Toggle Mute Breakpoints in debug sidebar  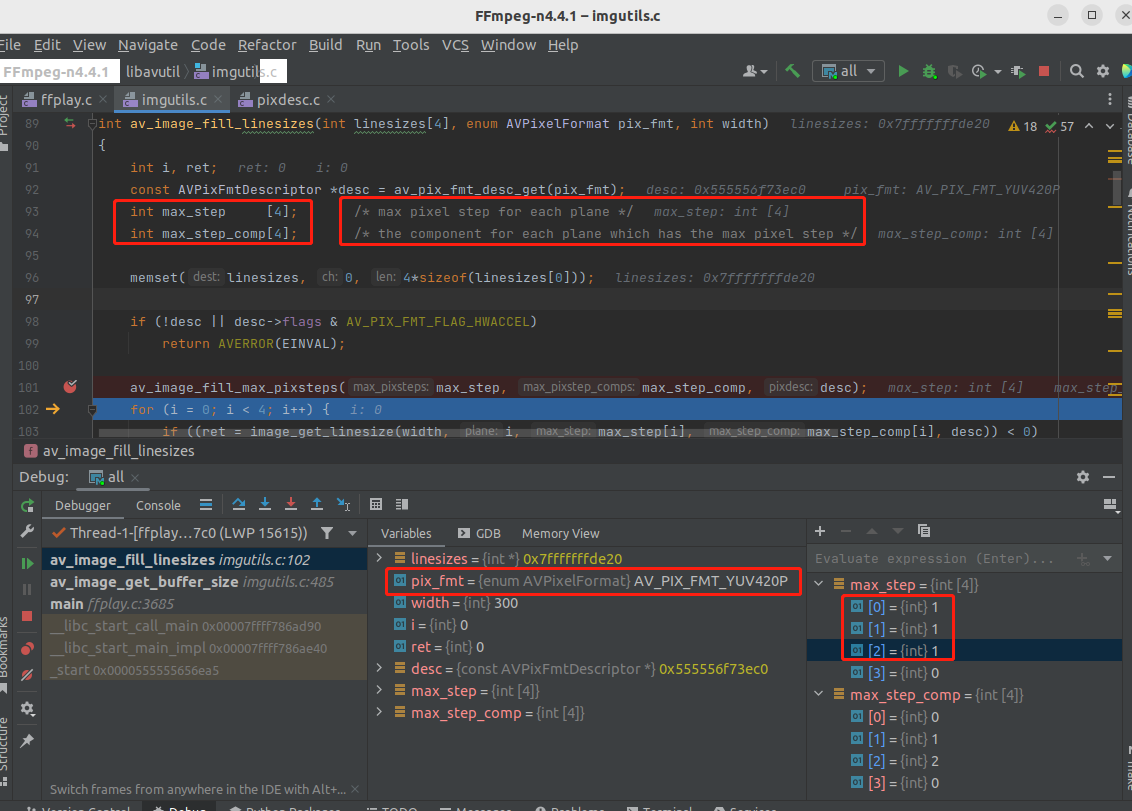[x=27, y=675]
